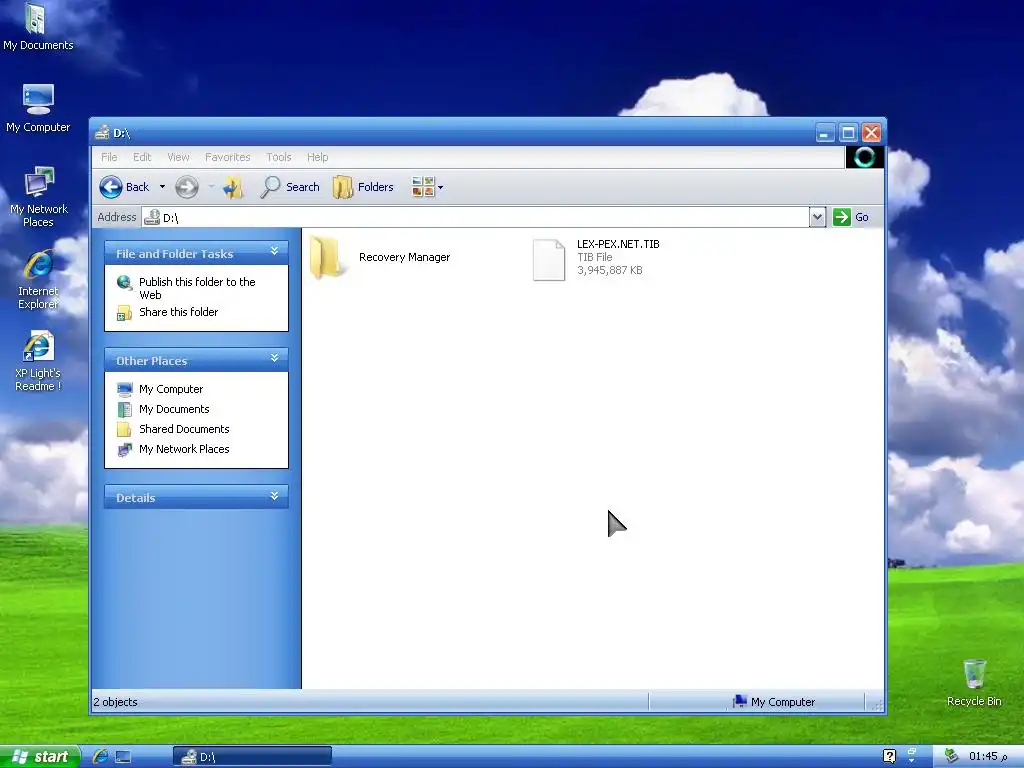Launch Internet Explorer from Quick Launch
Image resolution: width=1024 pixels, height=768 pixels.
(x=100, y=756)
